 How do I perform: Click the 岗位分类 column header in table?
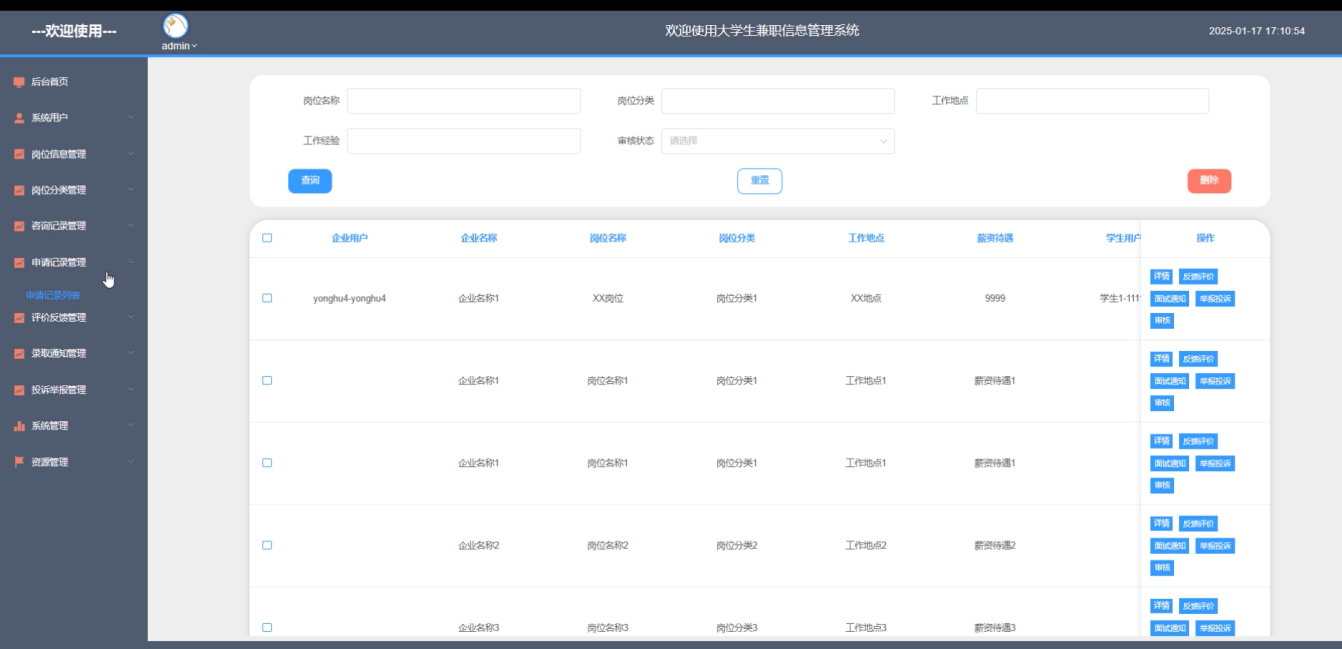pyautogui.click(x=737, y=238)
